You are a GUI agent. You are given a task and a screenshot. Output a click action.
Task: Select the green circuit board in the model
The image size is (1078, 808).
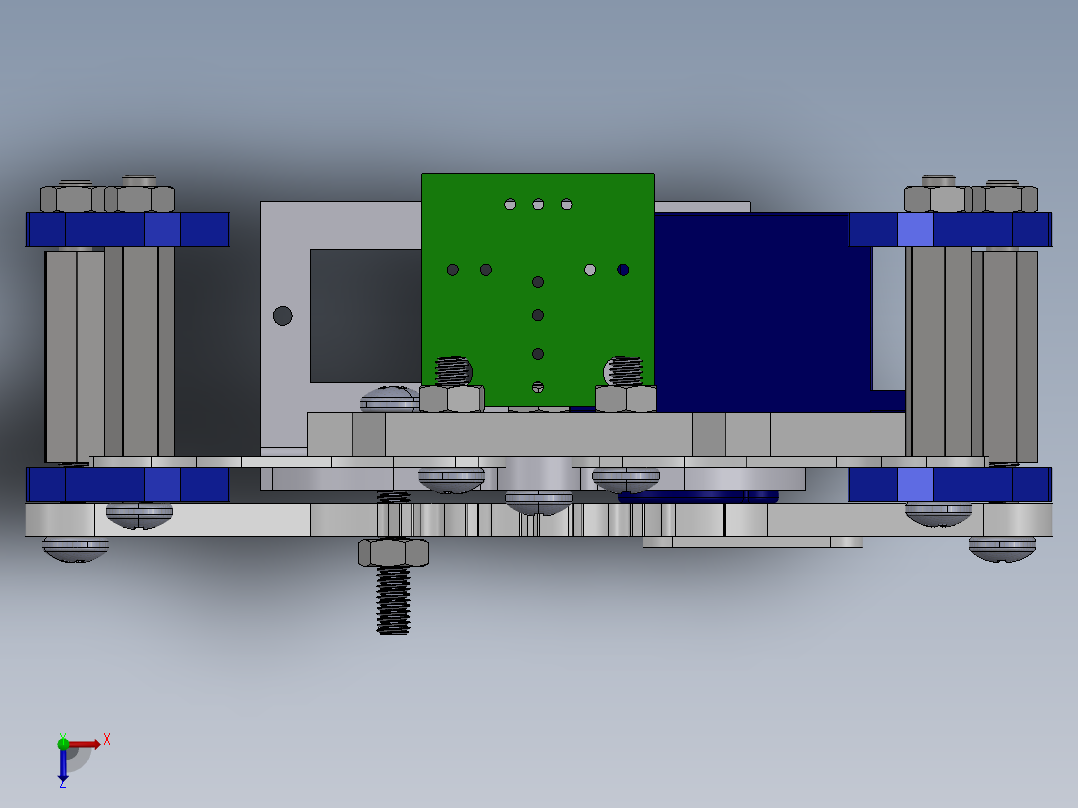(538, 289)
